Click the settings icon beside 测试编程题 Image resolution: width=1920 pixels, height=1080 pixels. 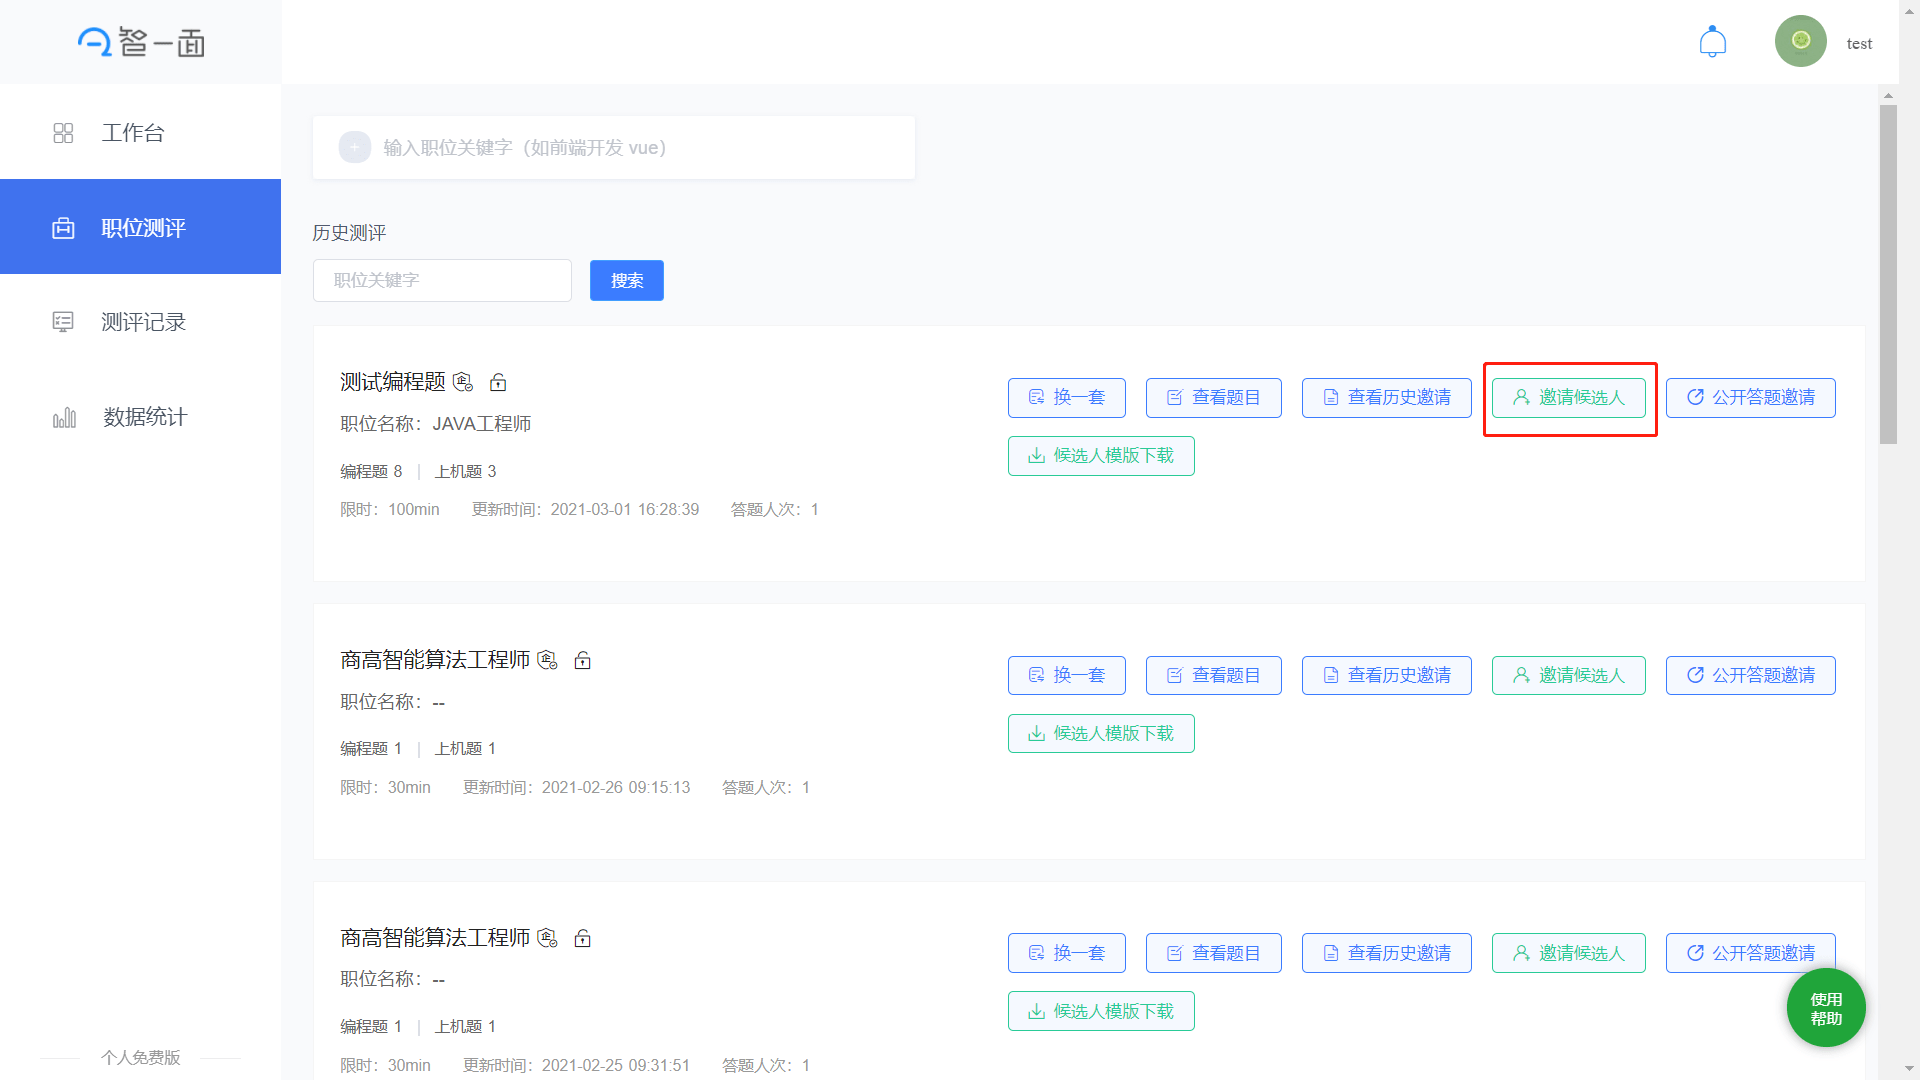(463, 382)
